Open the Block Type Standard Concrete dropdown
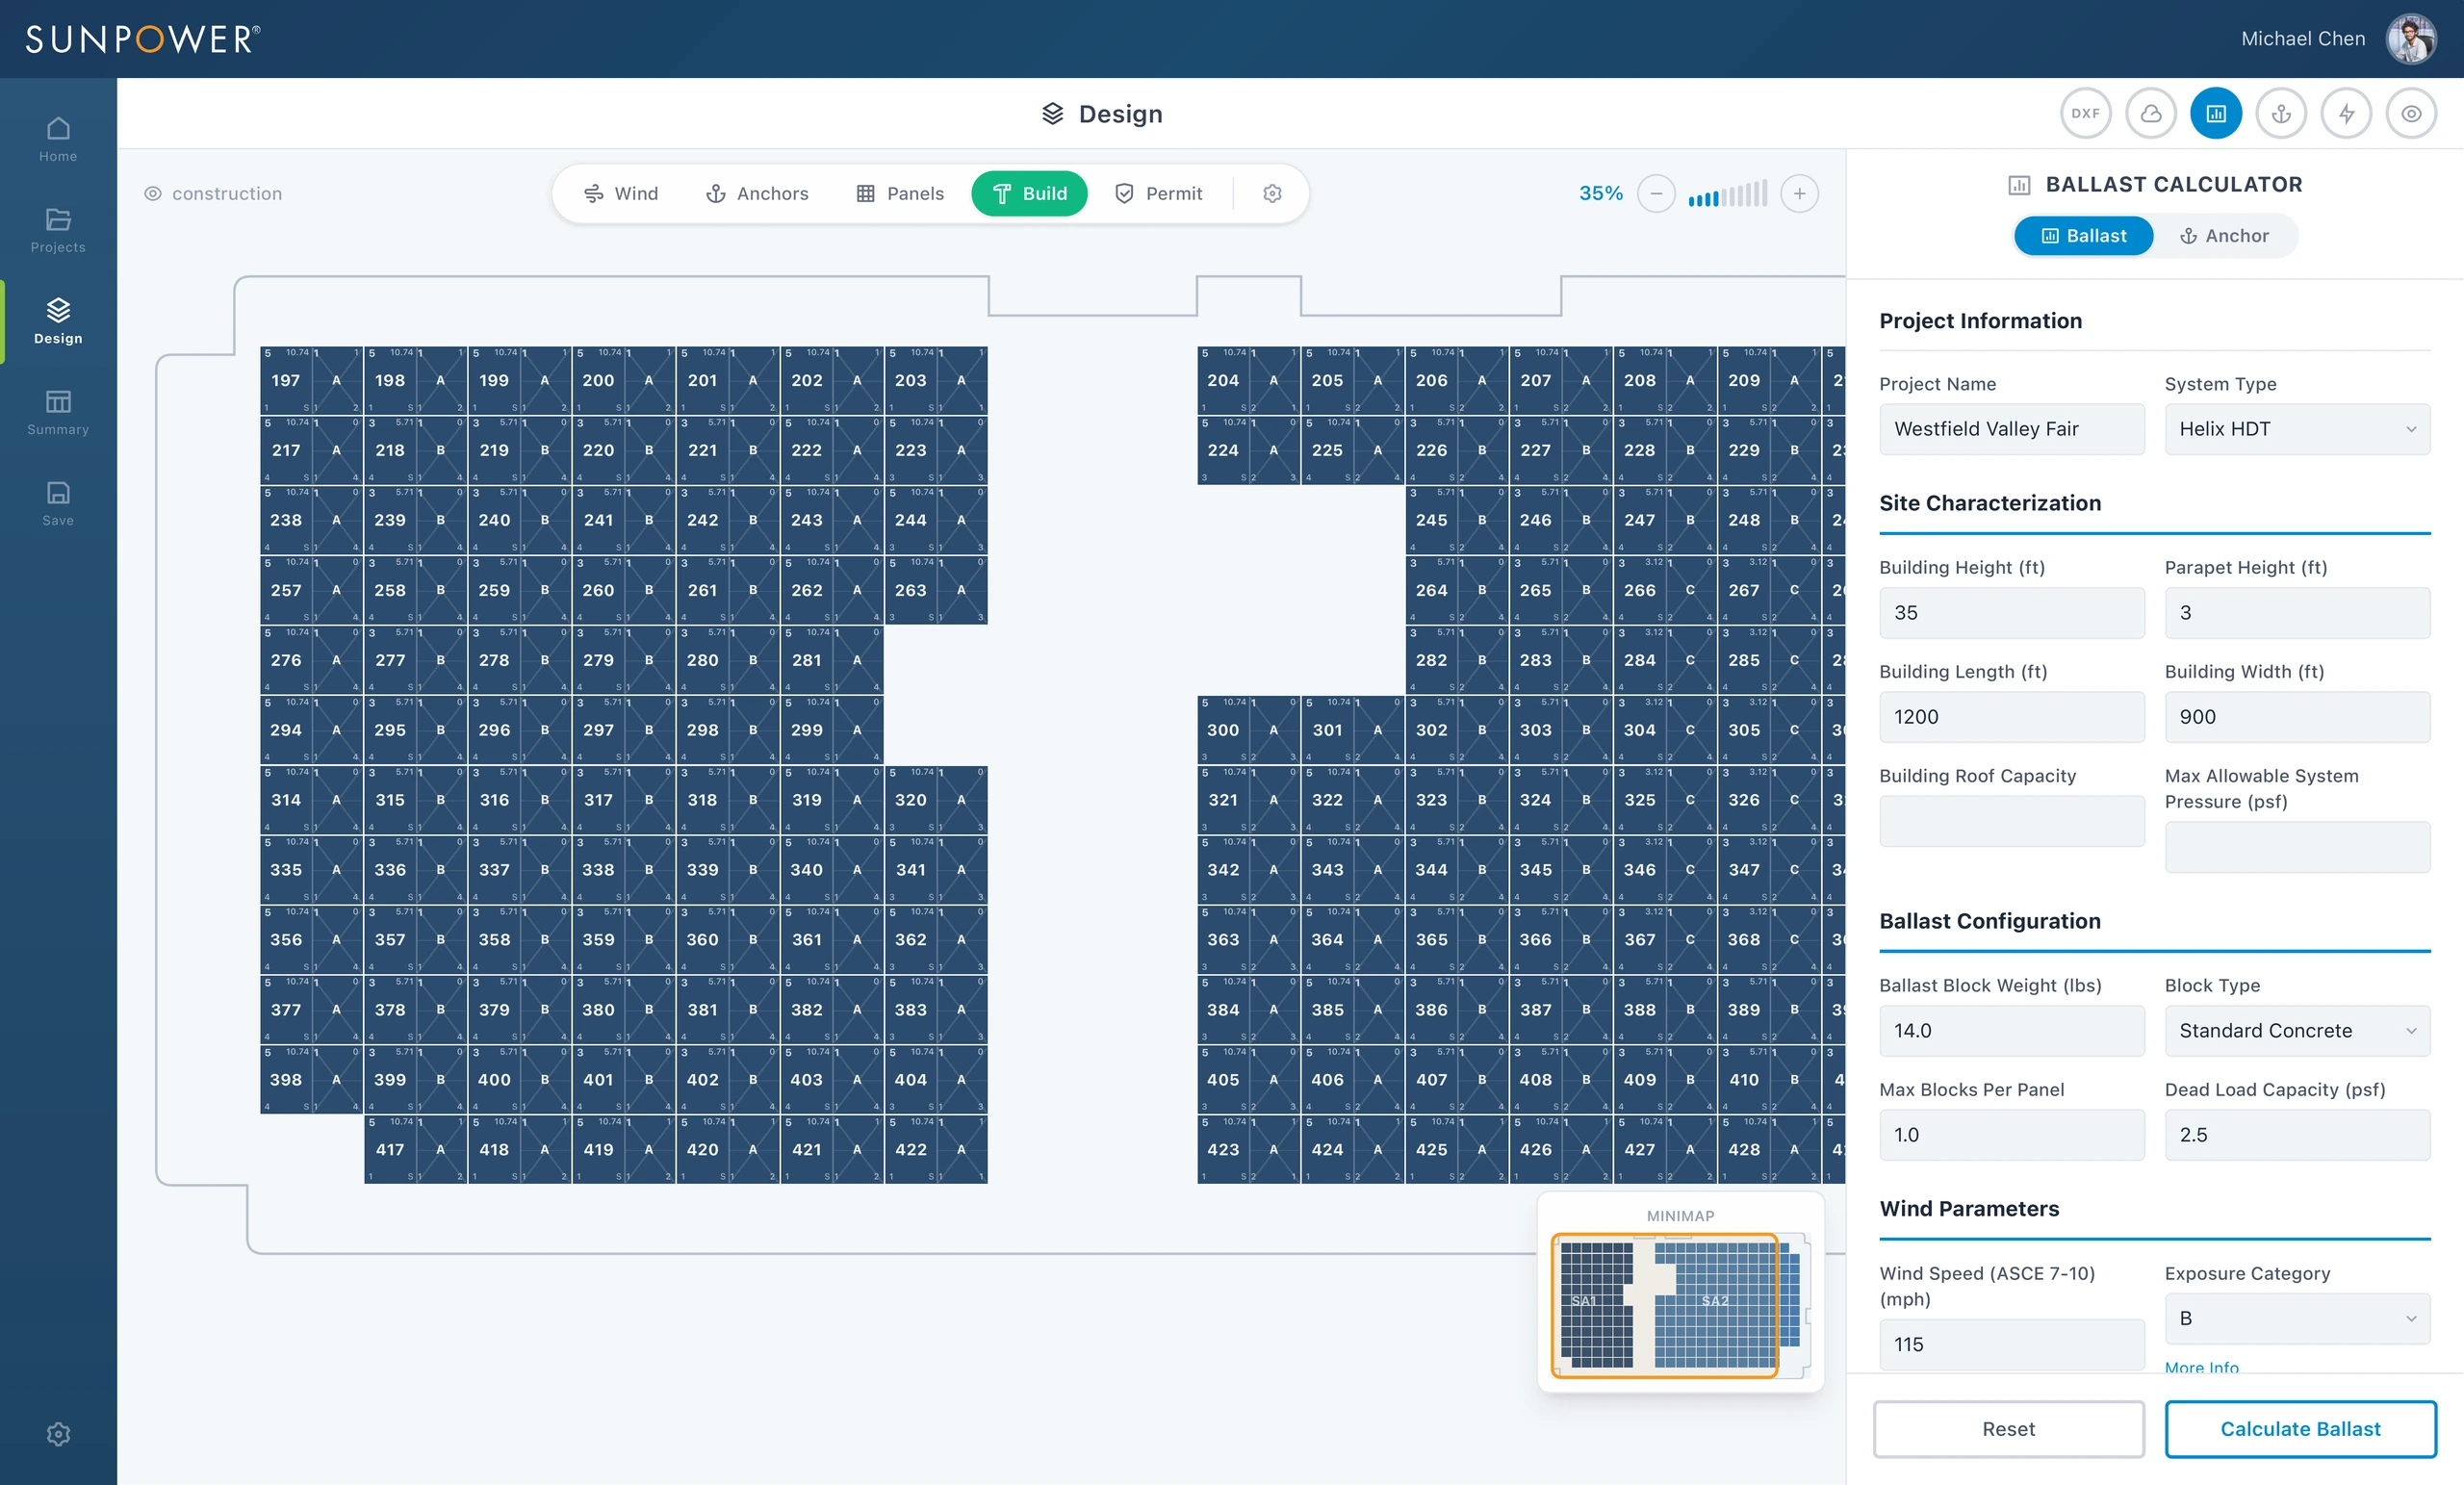The image size is (2464, 1485). pos(2297,1031)
